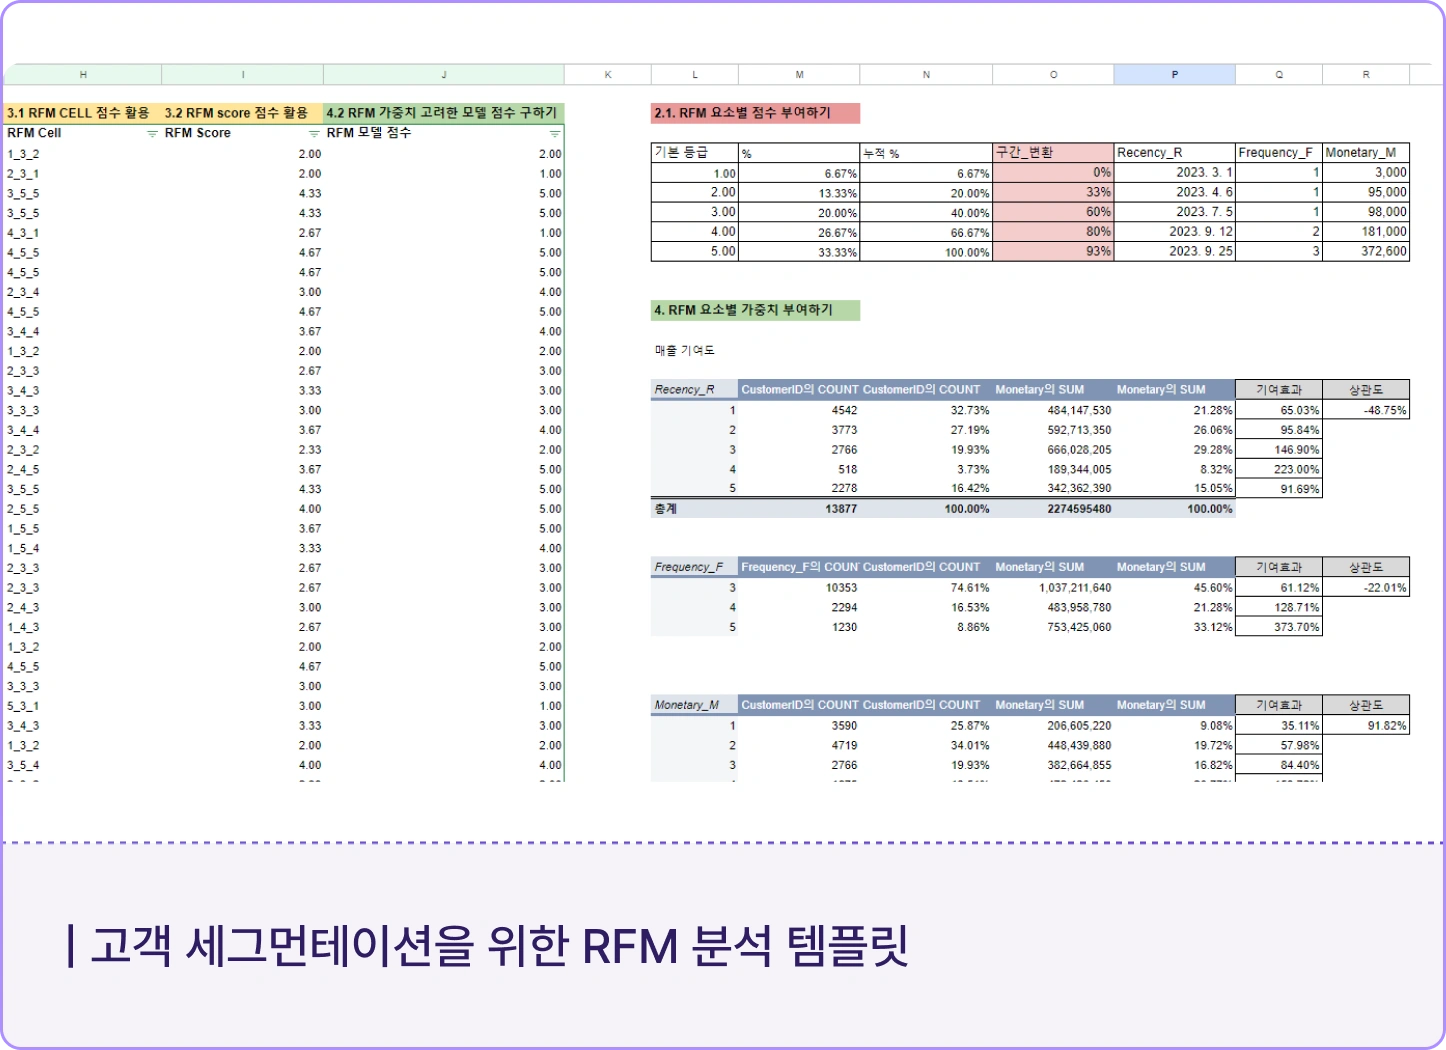Viewport: 1446px width, 1050px height.
Task: Select highlighted column P header
Action: click(x=1175, y=74)
